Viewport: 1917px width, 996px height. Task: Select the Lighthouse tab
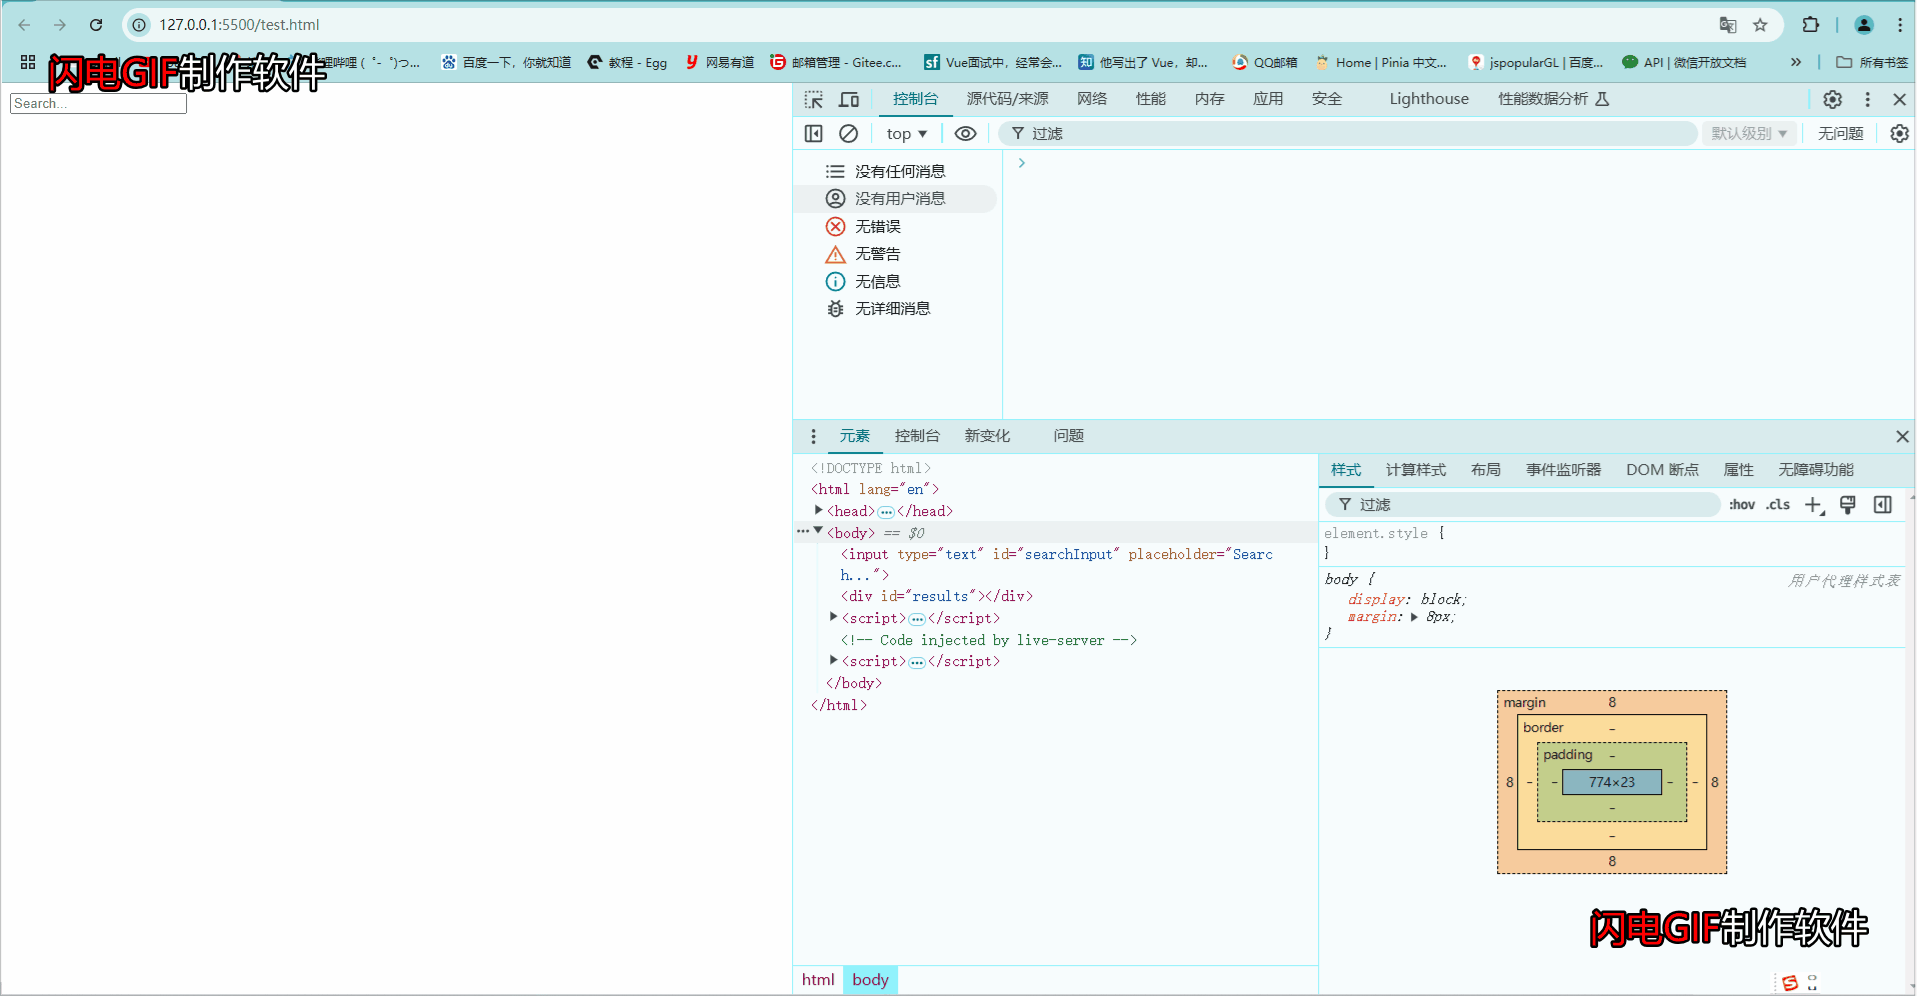pos(1429,99)
